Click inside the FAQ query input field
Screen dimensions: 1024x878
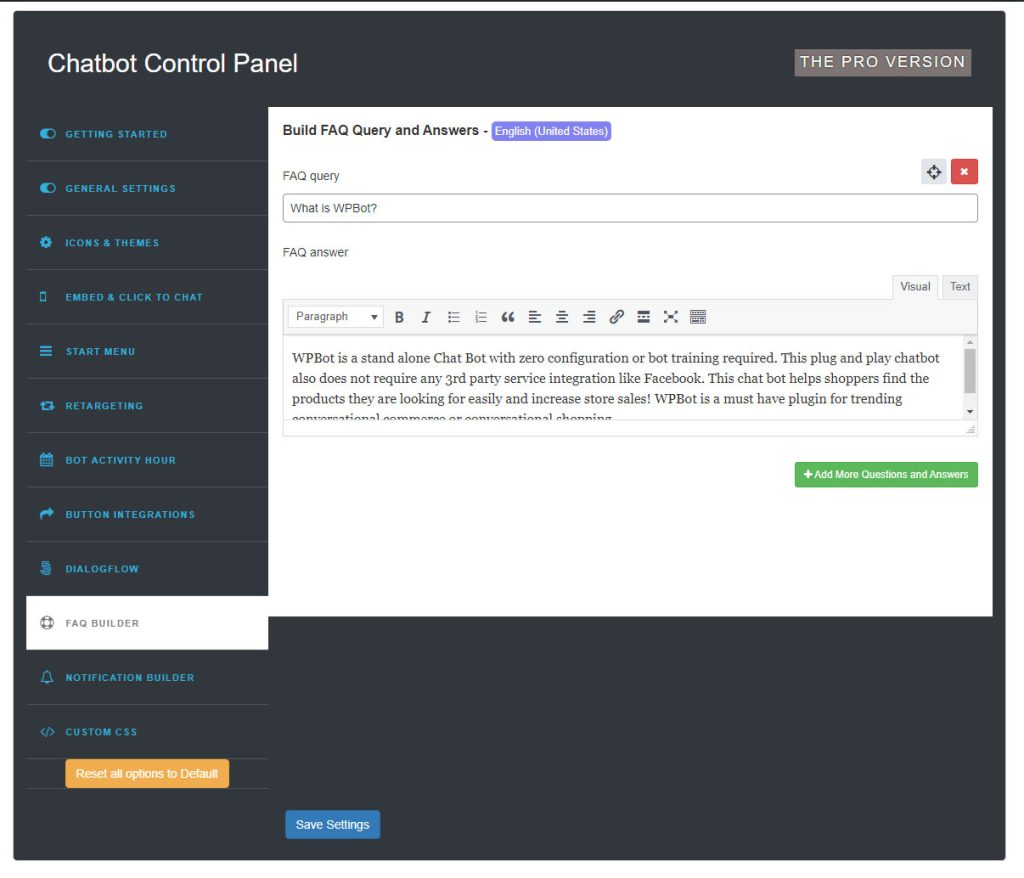(630, 207)
